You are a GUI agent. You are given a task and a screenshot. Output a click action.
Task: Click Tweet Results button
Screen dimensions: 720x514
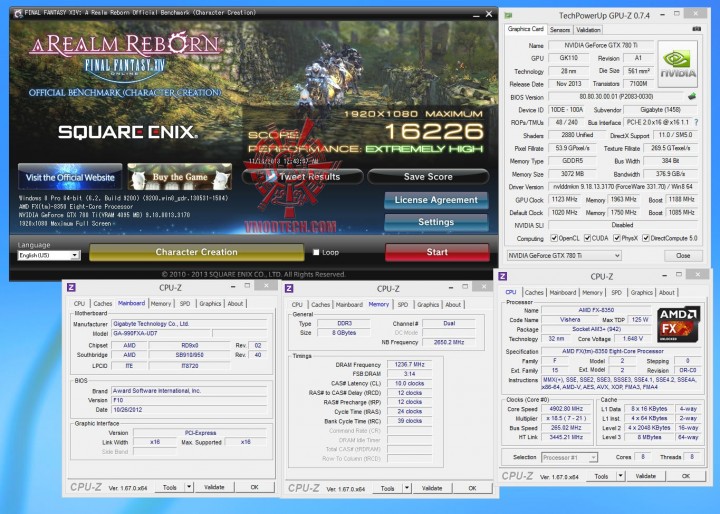303,176
